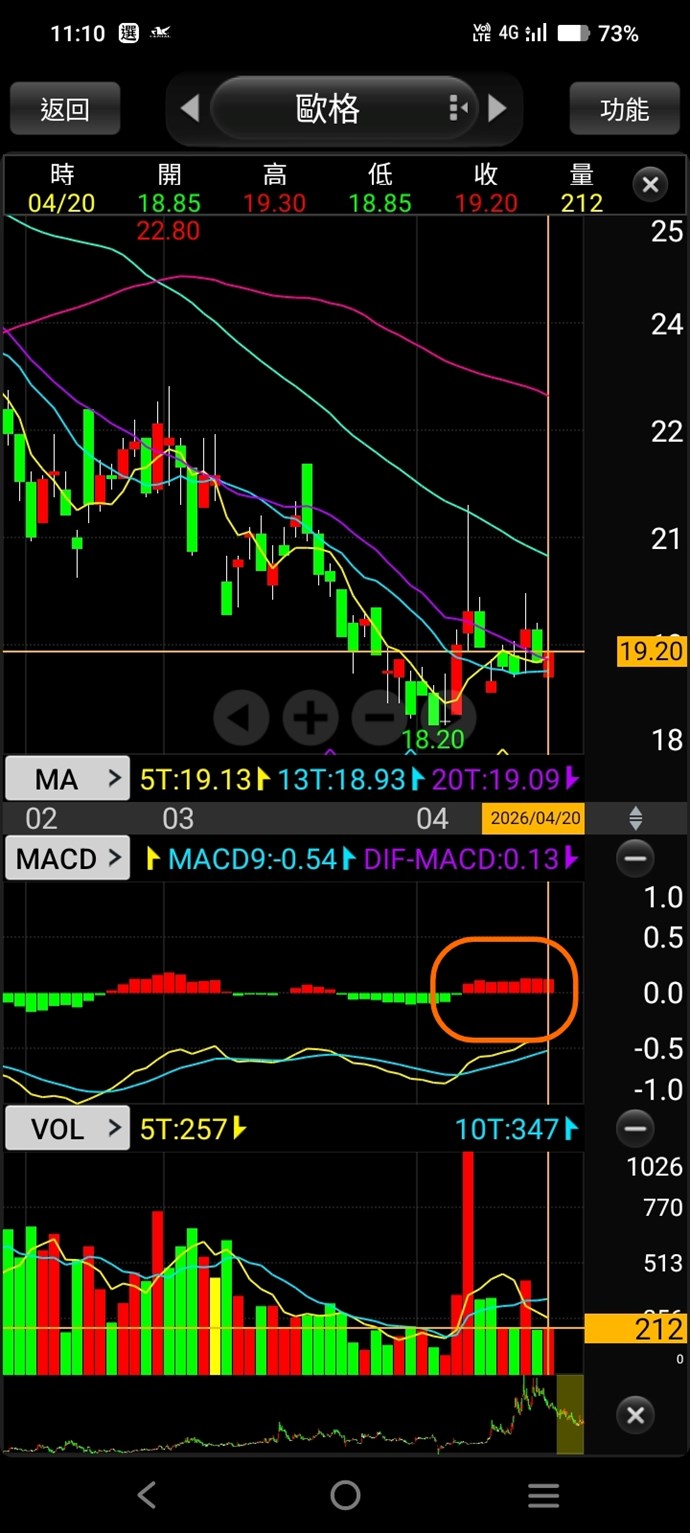Tap the Android home circle button

click(x=345, y=1495)
